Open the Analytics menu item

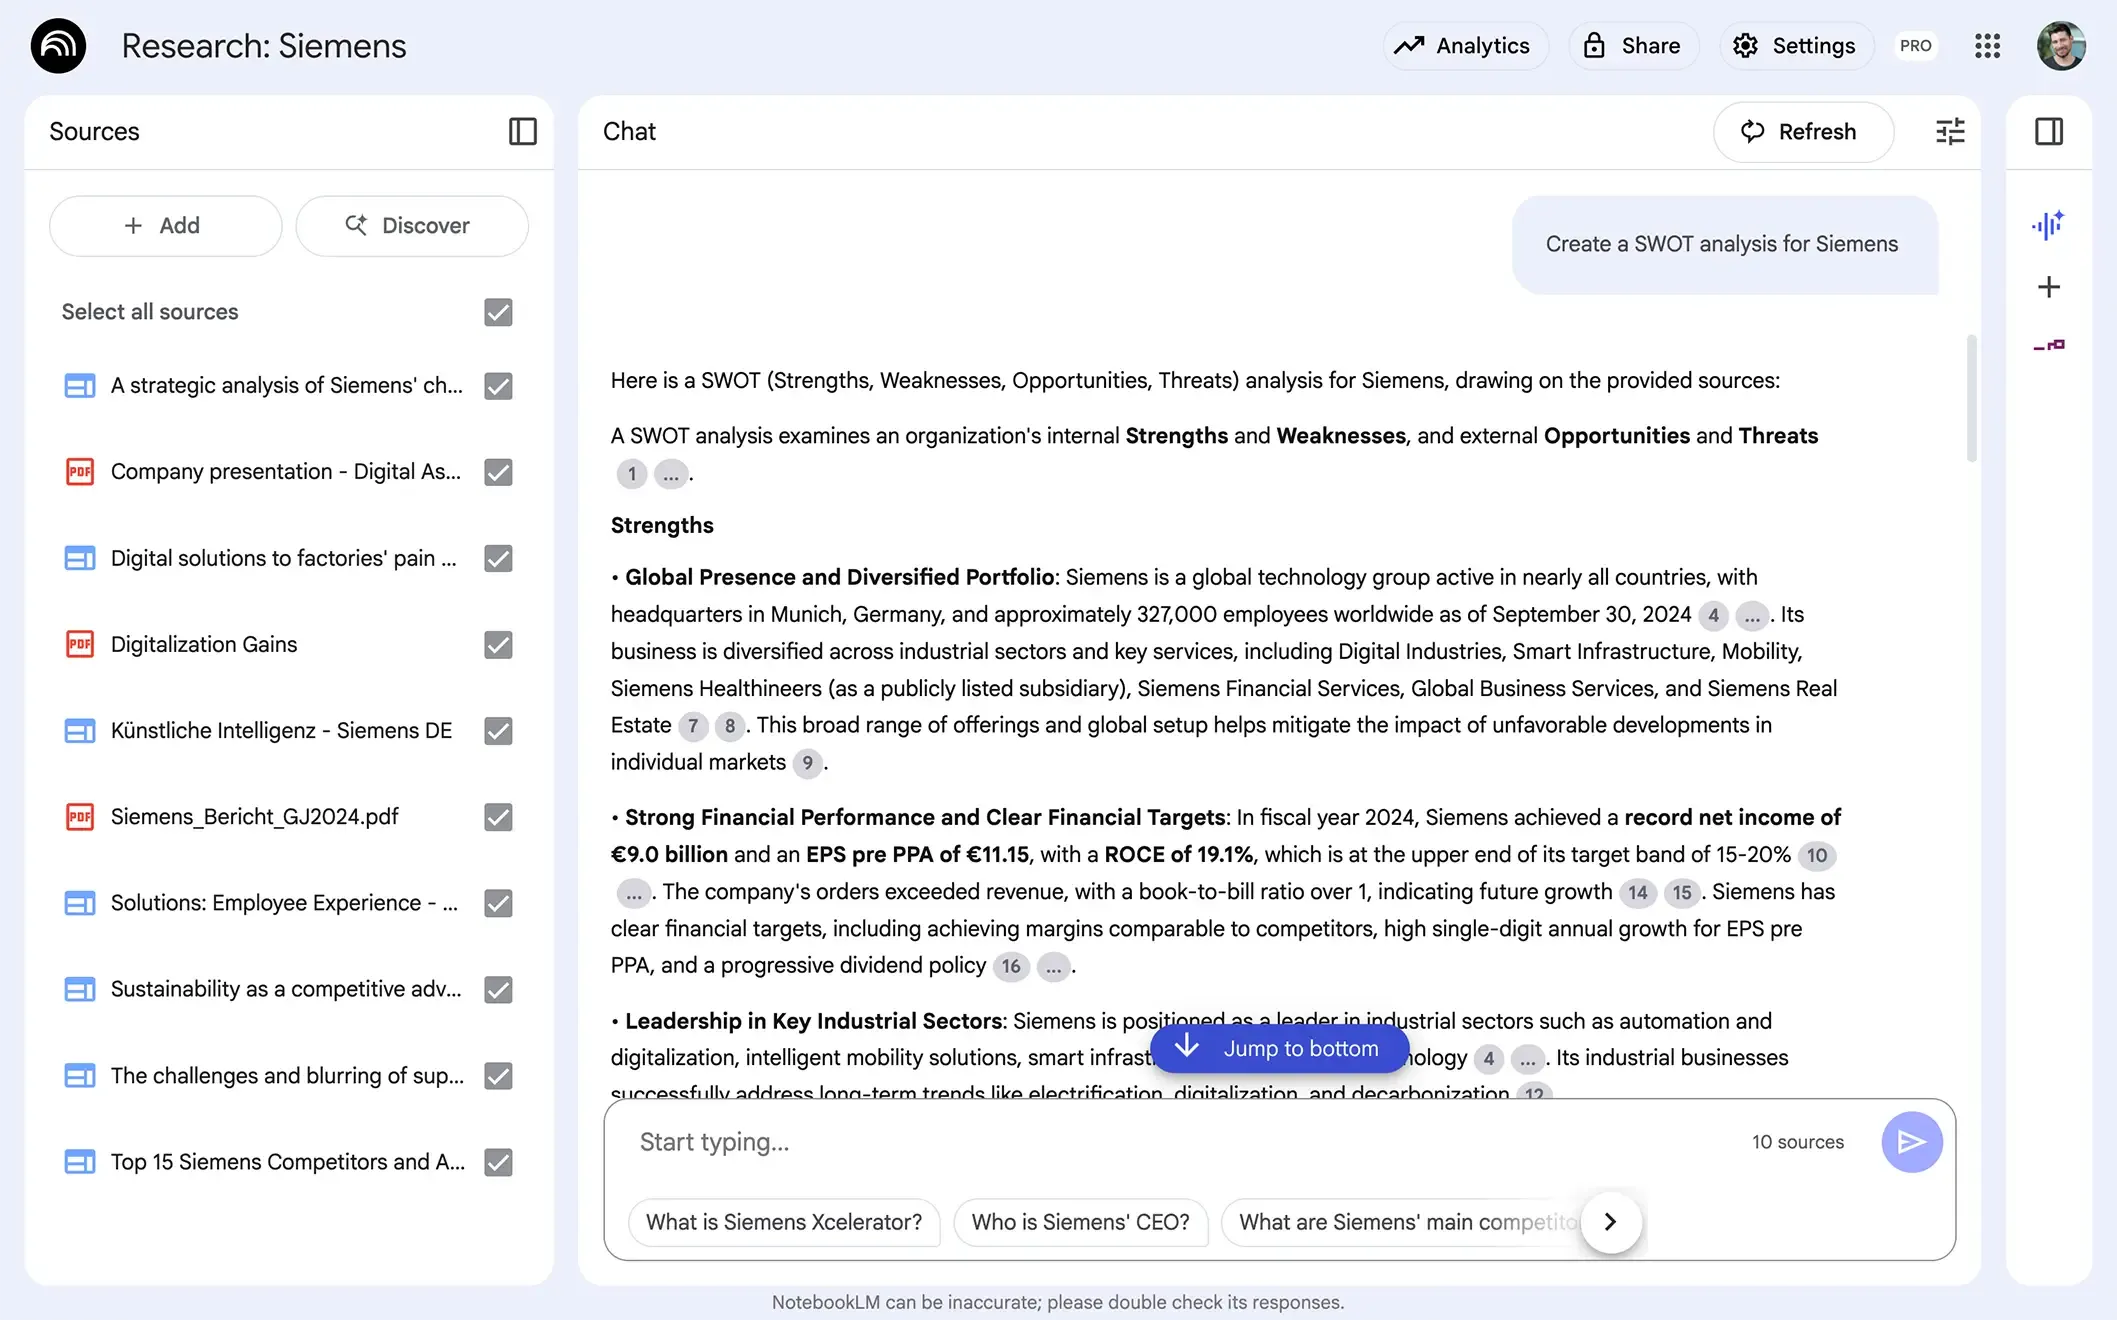pyautogui.click(x=1464, y=45)
